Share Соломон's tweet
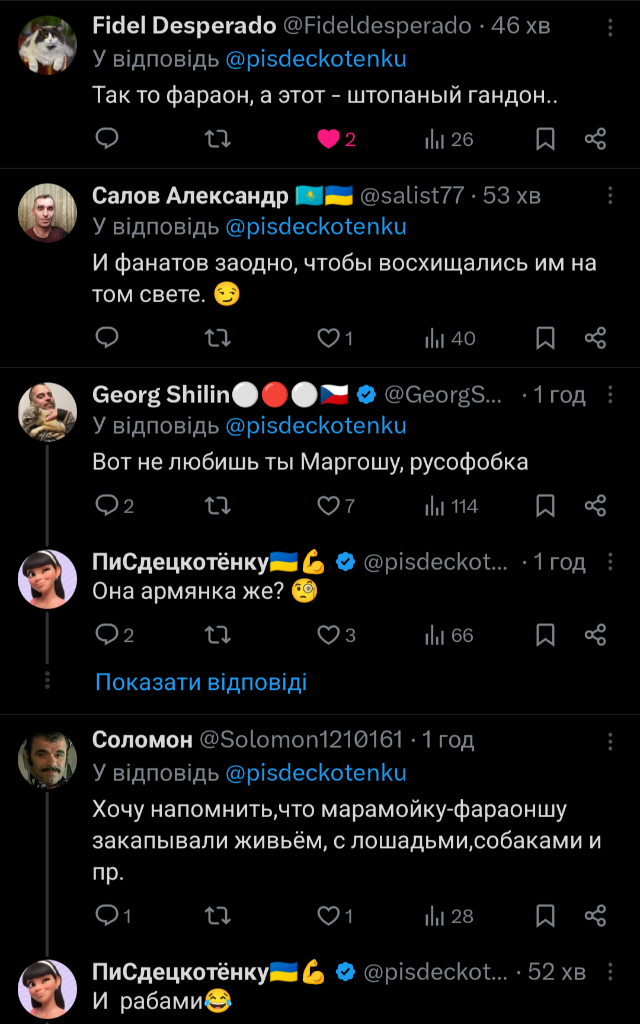The image size is (640, 1024). pos(595,915)
